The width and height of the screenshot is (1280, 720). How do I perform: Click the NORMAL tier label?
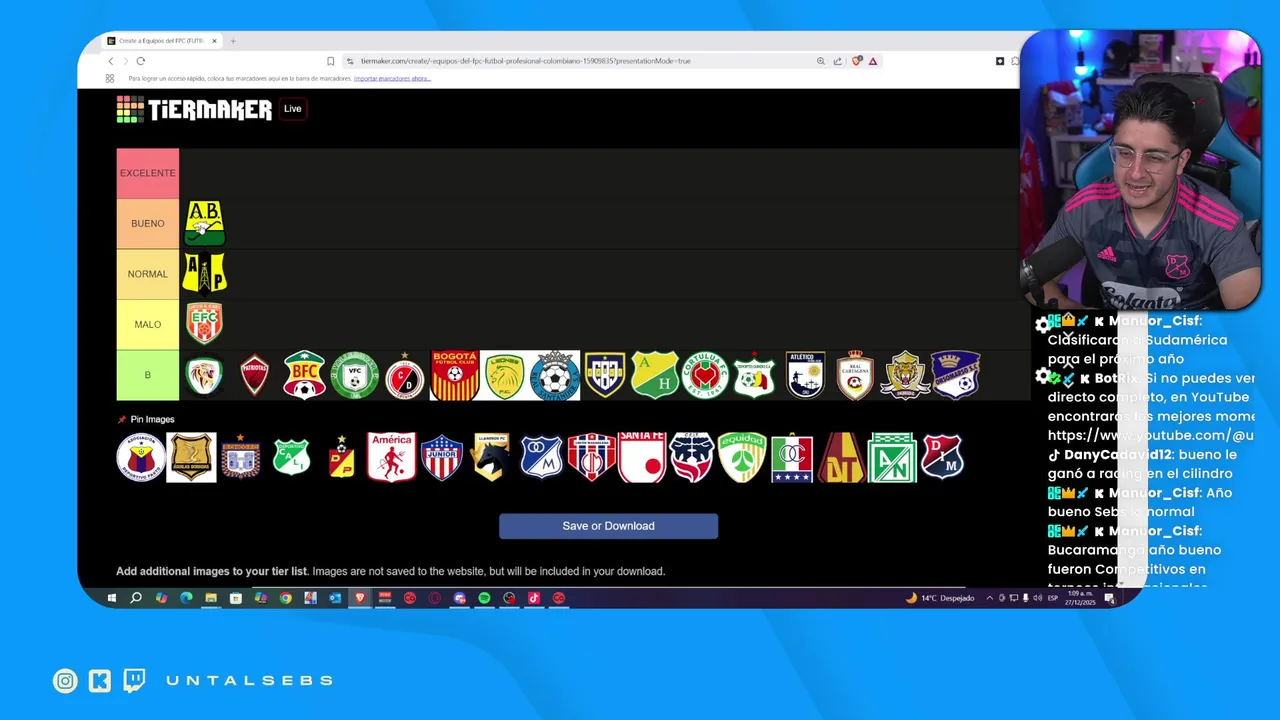[147, 273]
